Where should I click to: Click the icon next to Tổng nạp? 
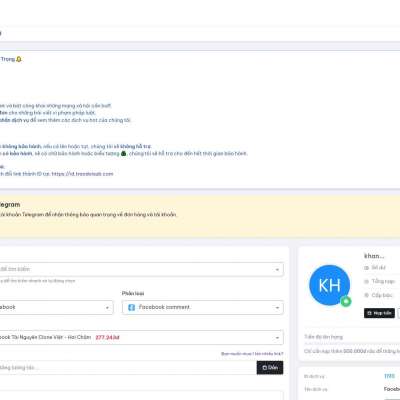(367, 281)
